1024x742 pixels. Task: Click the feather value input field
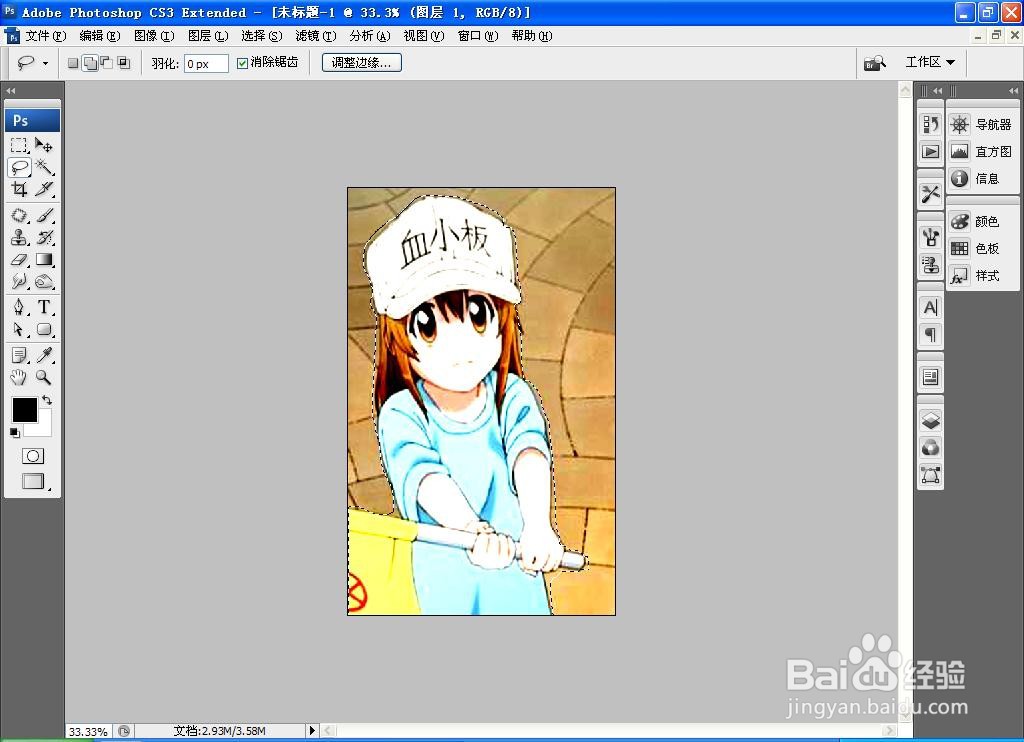tap(206, 63)
